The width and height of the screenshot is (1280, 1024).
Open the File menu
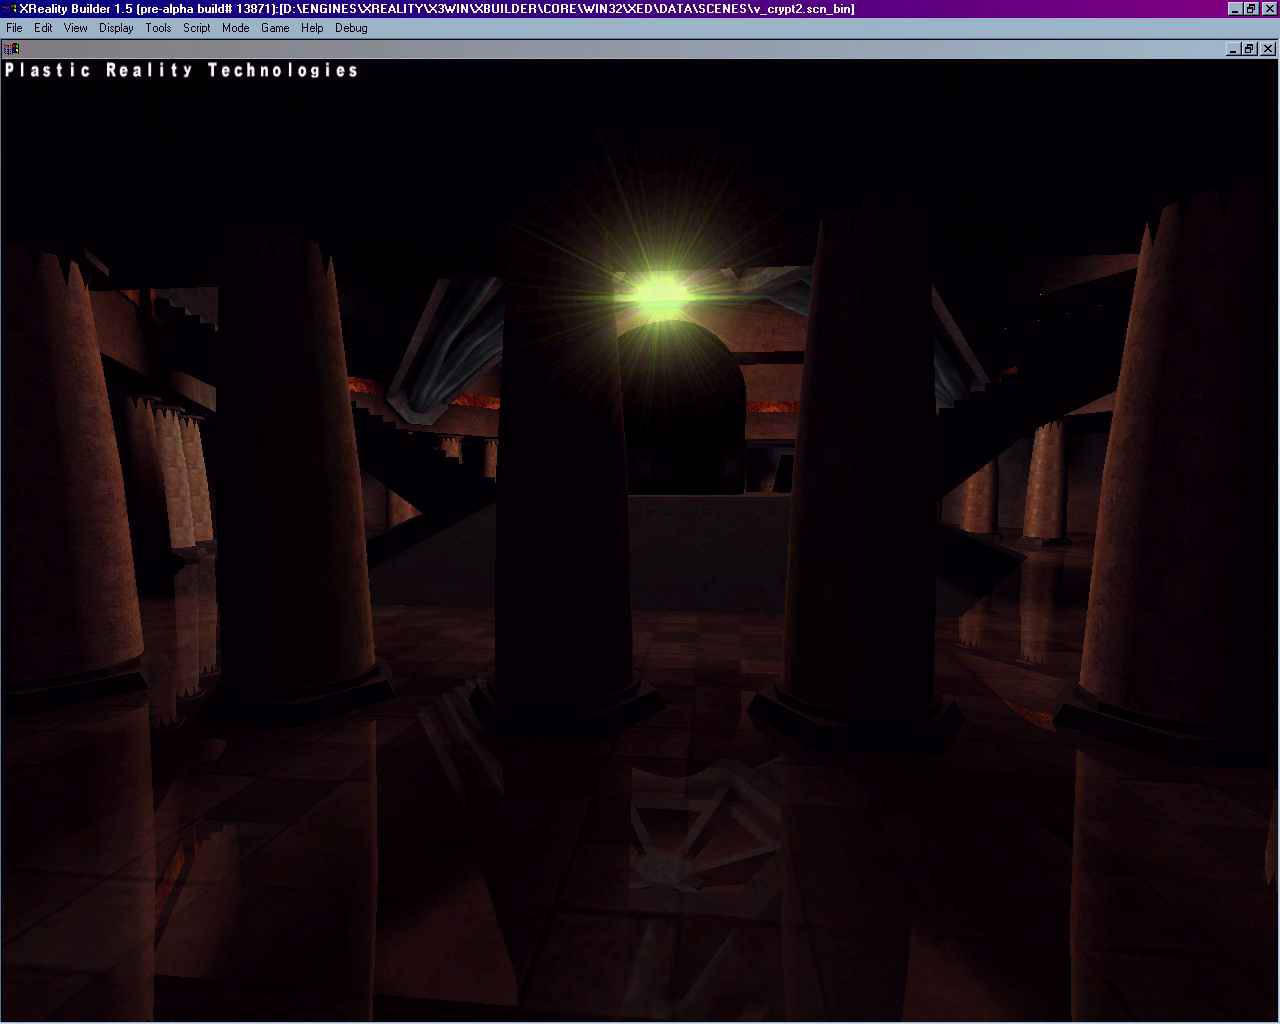(14, 28)
